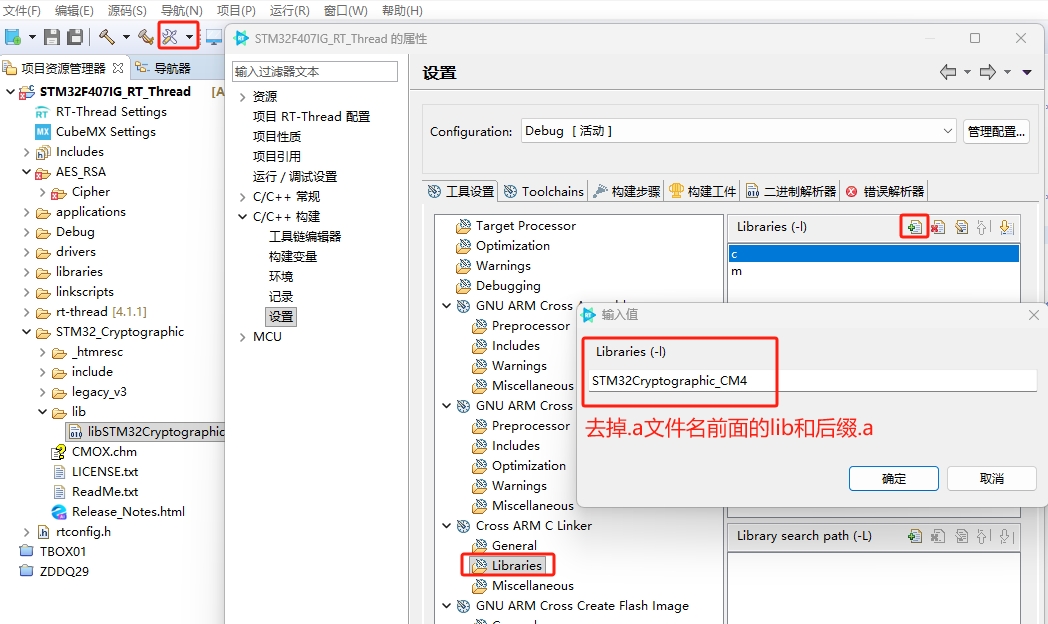Image resolution: width=1048 pixels, height=624 pixels.
Task: Select 设置 under C/C++ 构建
Action: click(281, 317)
